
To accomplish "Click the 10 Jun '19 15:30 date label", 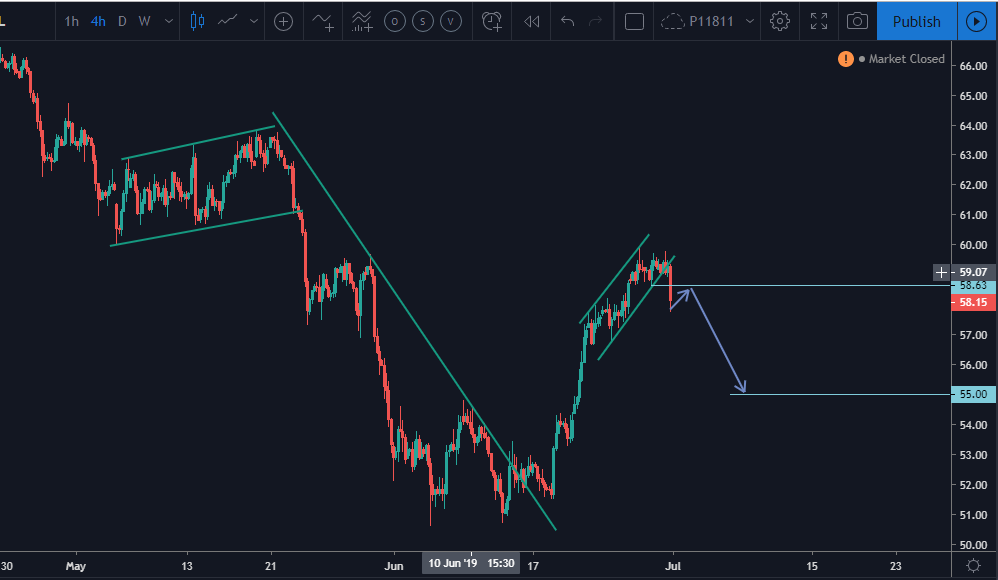I will [x=471, y=563].
